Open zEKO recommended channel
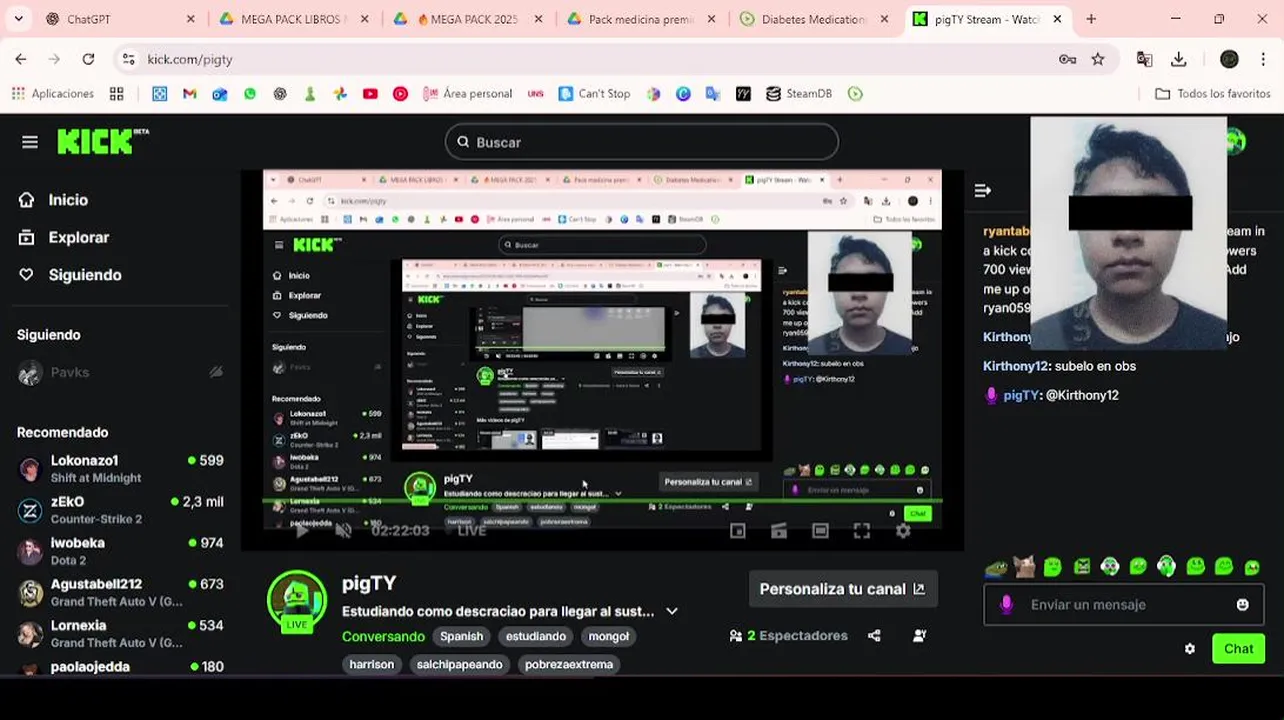This screenshot has height=720, width=1284. [120, 510]
